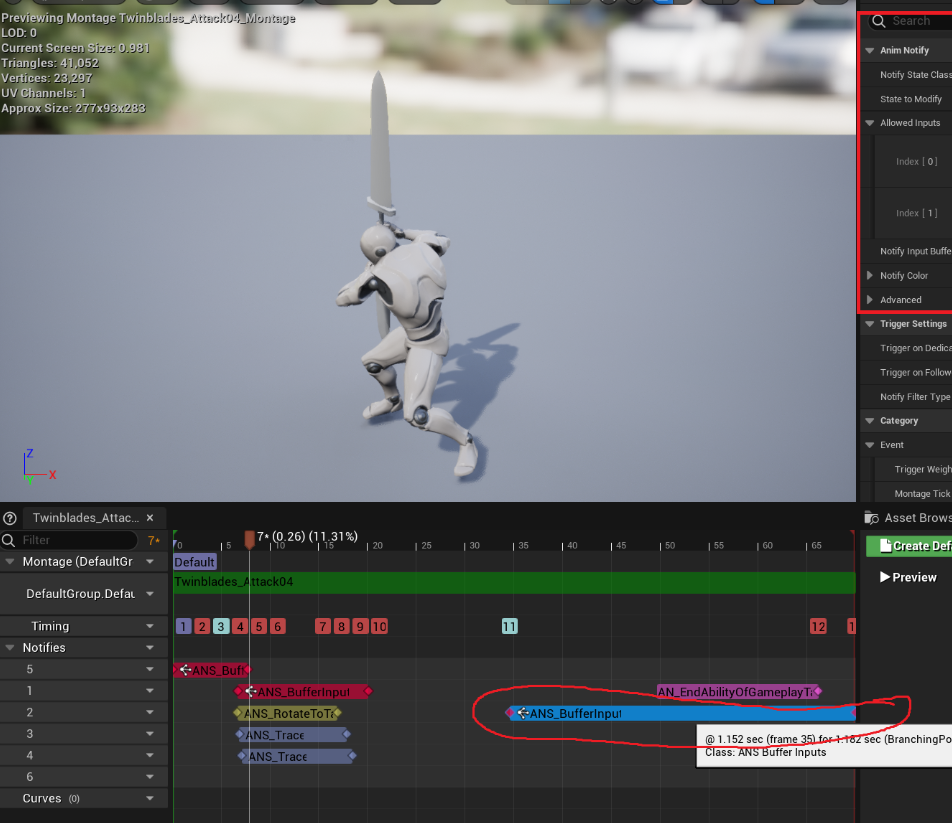Select the AN_EndAbilityOfGameplayTag notify
952x823 pixels.
point(735,691)
